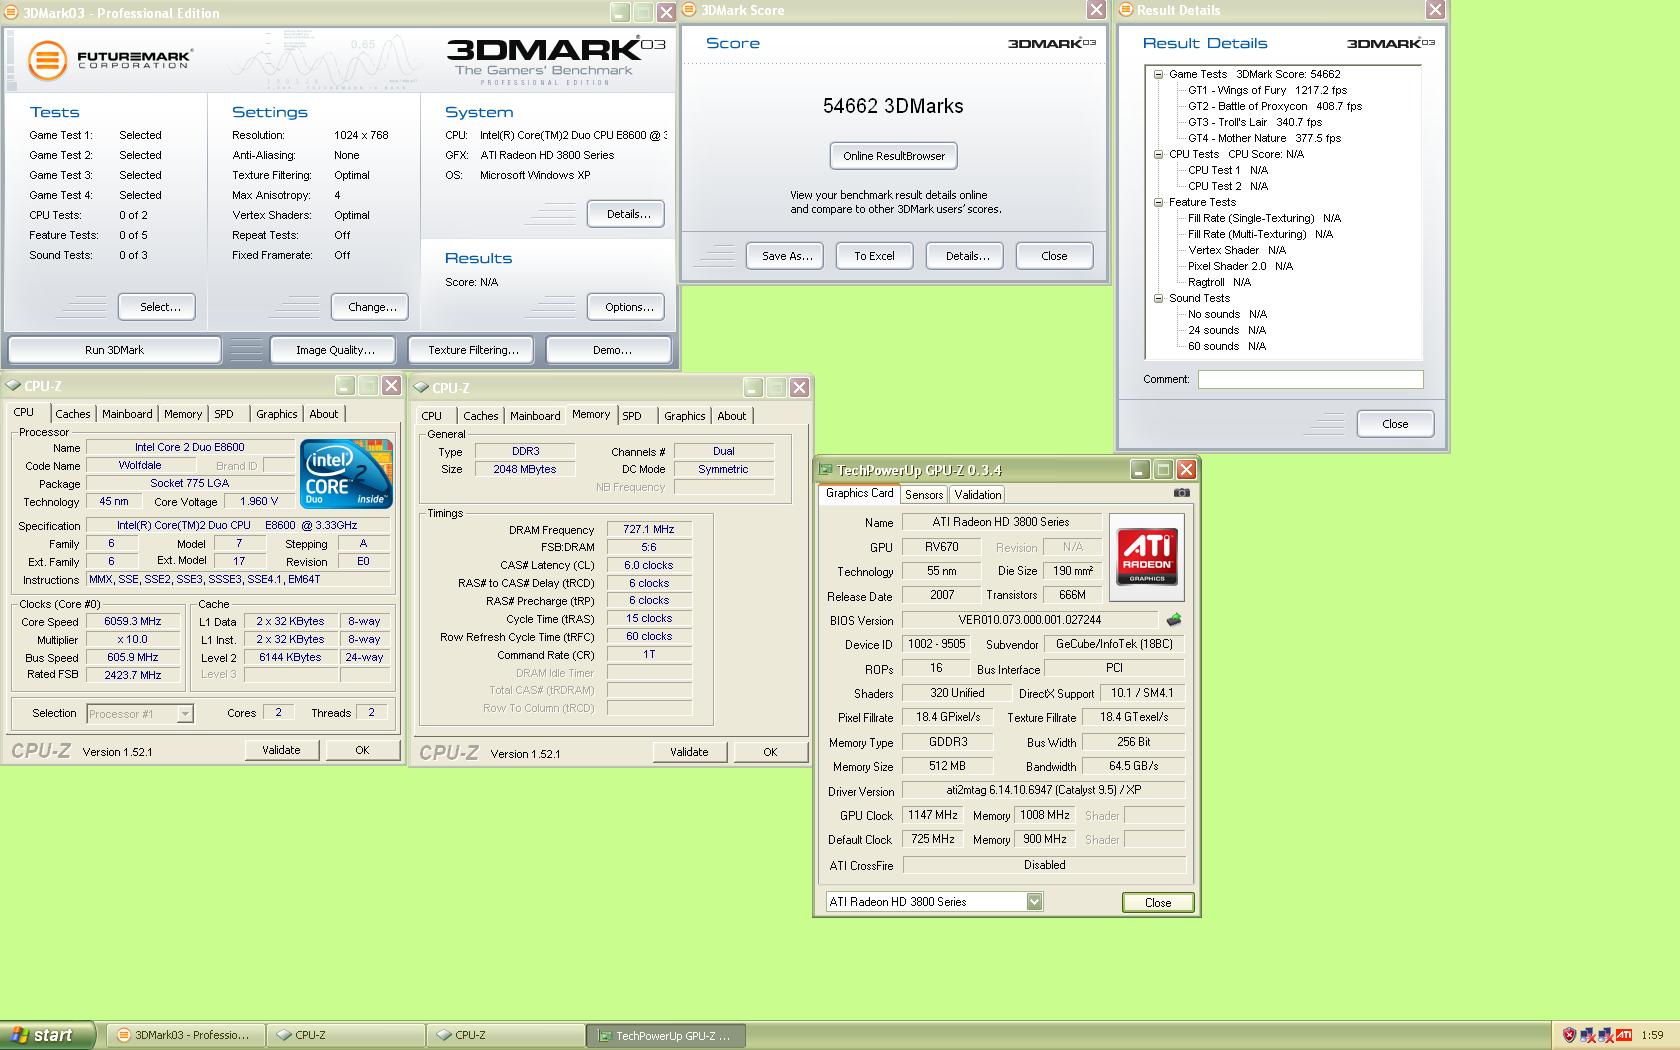Select the Pixel Shader 2.0 tree row
The image size is (1680, 1050).
1240,266
